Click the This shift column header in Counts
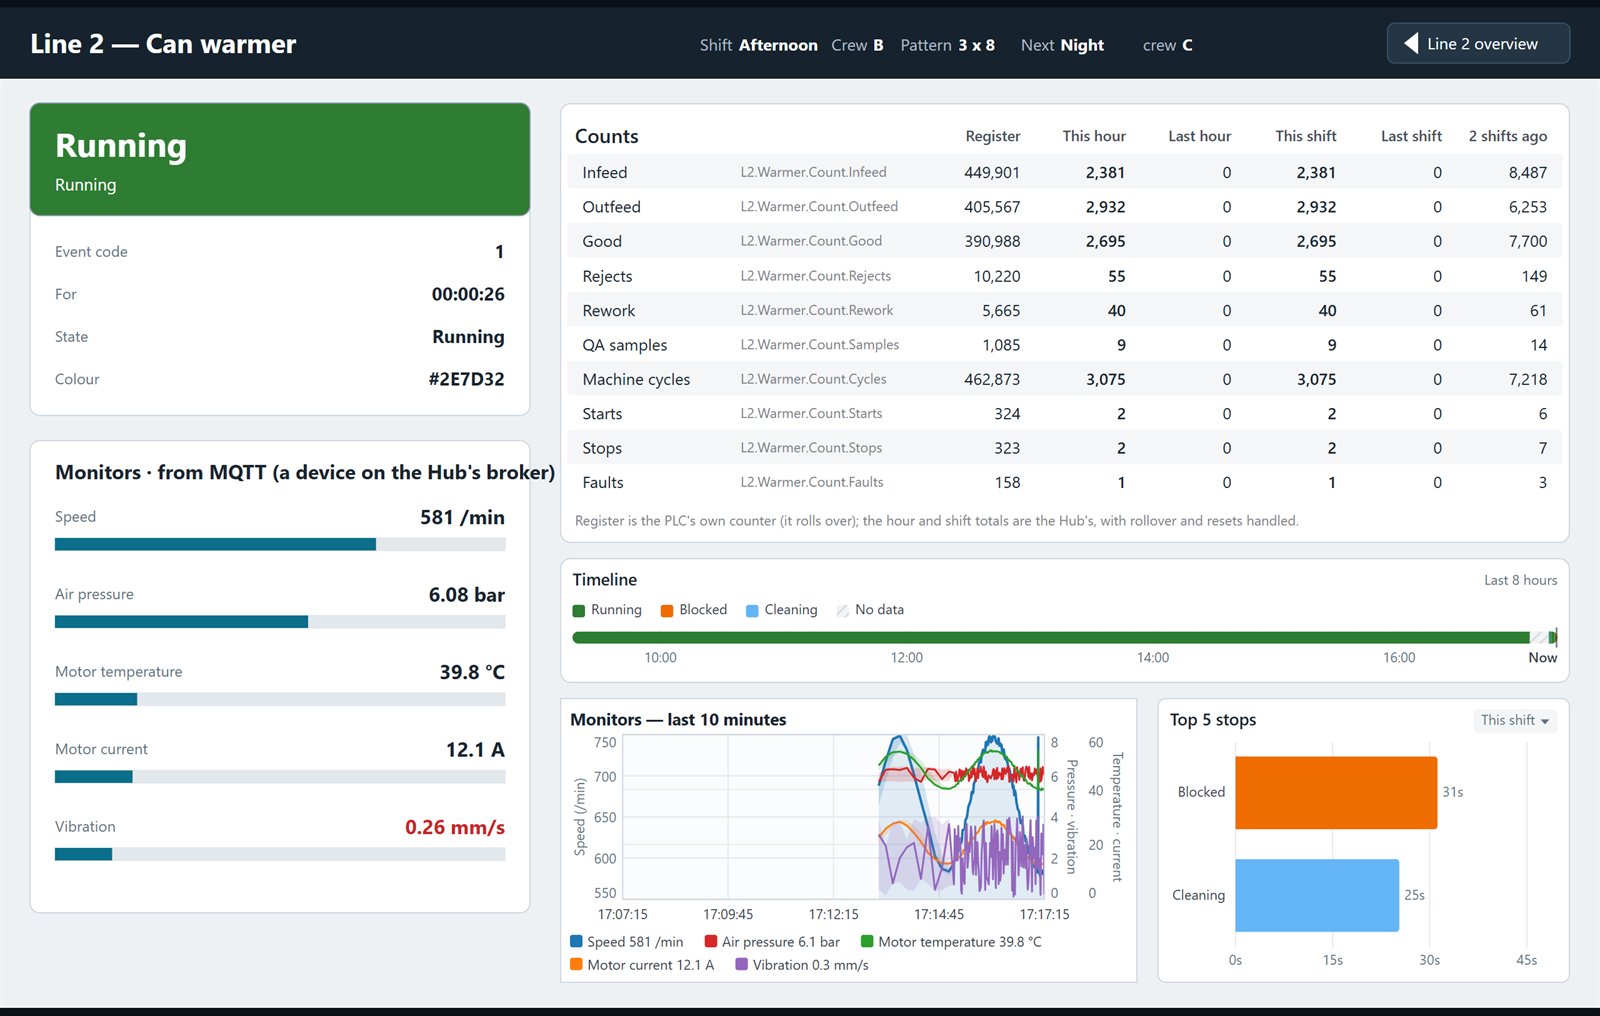This screenshot has width=1600, height=1016. [x=1305, y=136]
